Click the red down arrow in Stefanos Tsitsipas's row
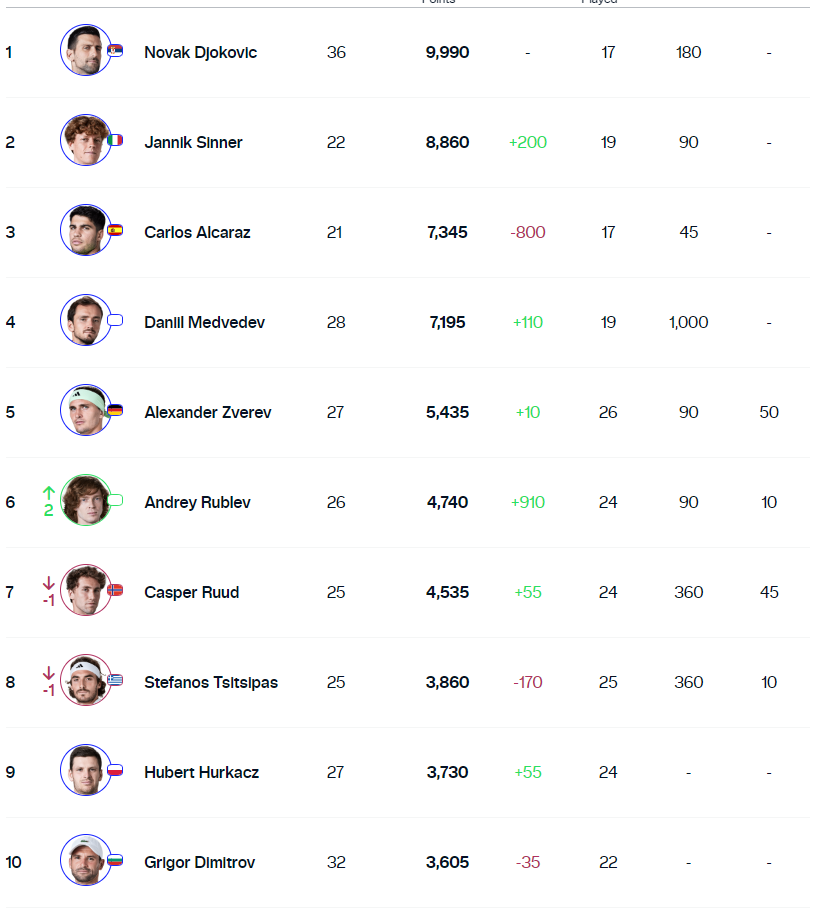 coord(48,672)
